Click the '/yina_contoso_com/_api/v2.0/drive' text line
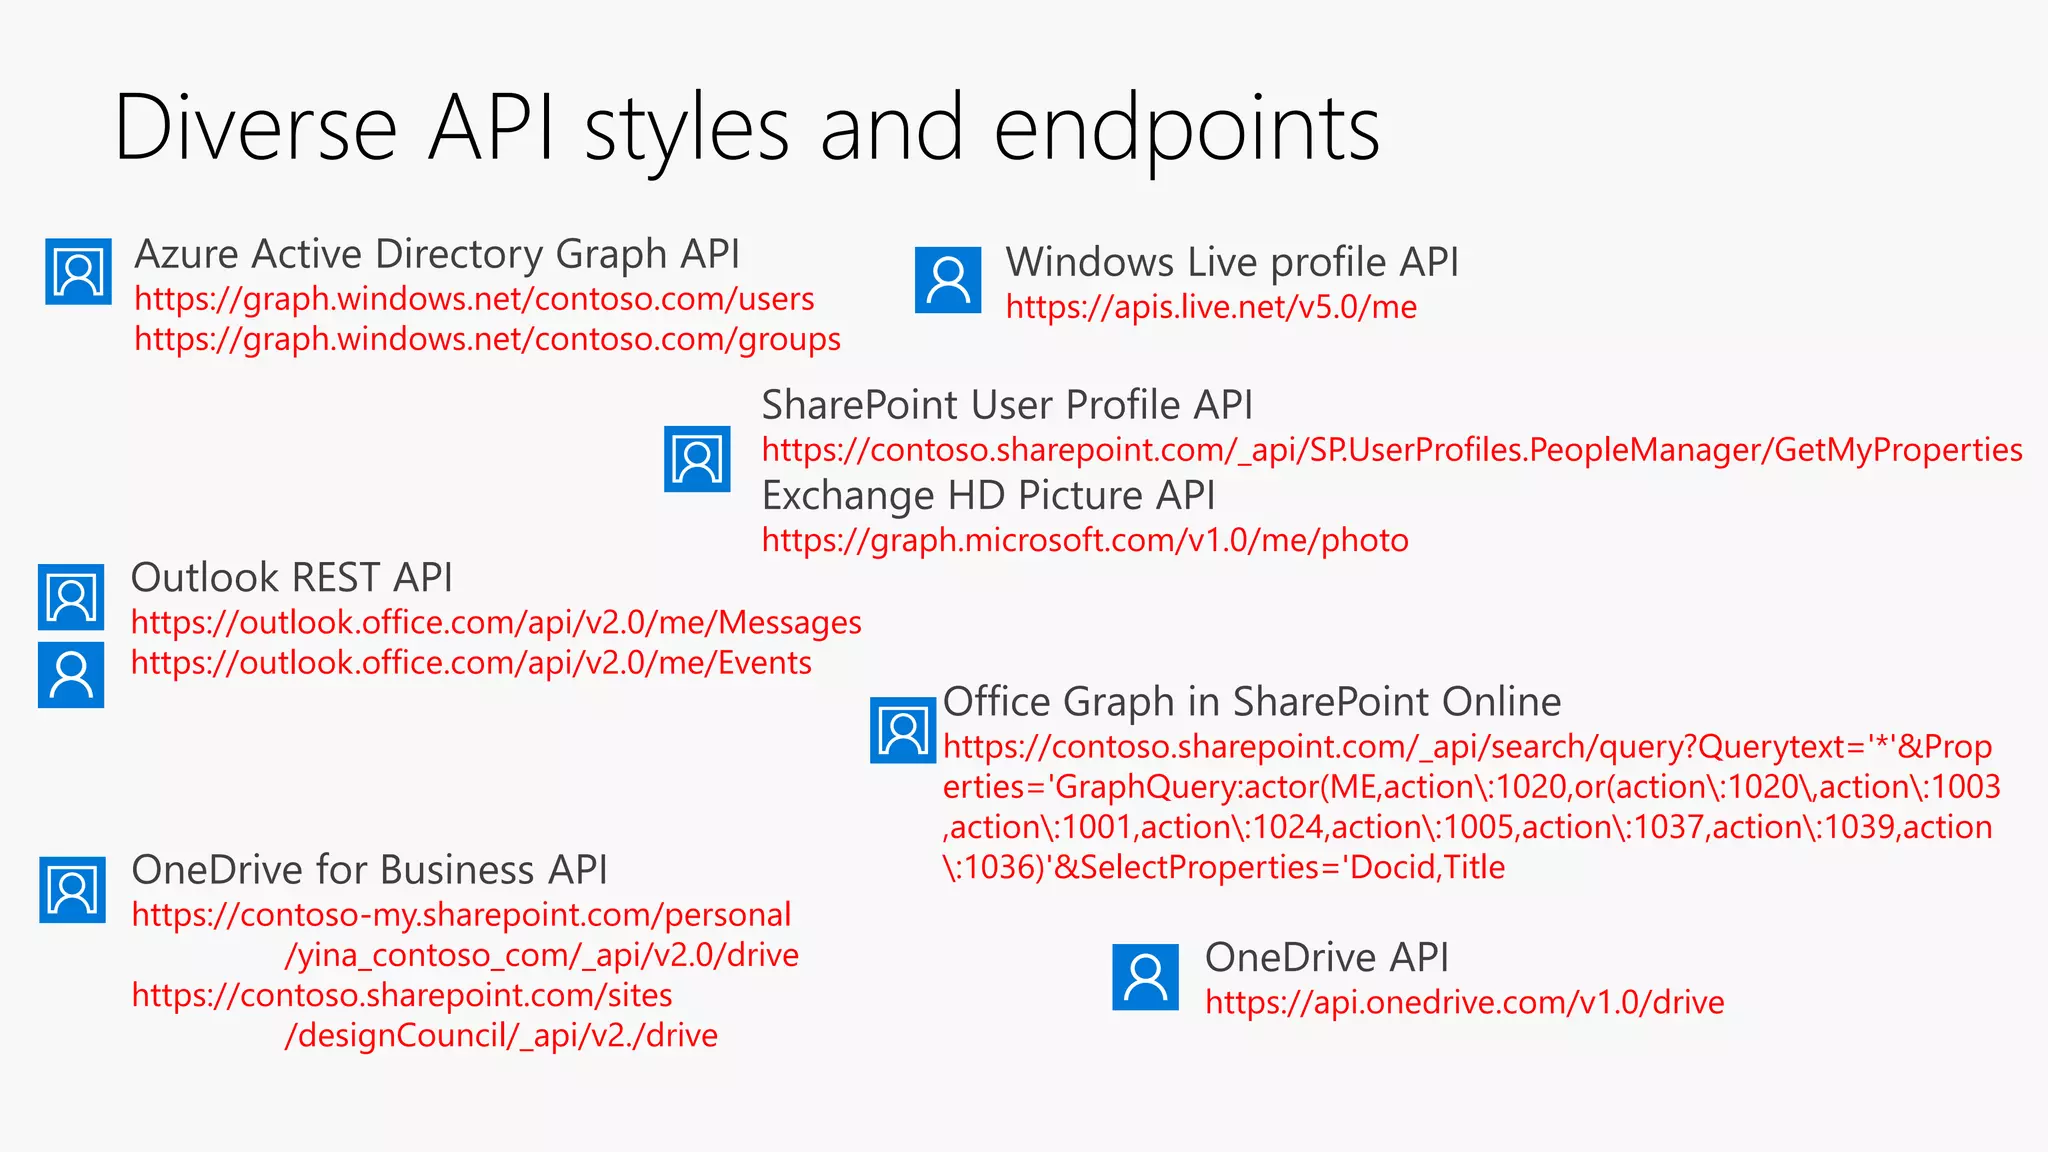The height and width of the screenshot is (1152, 2048). coord(541,955)
